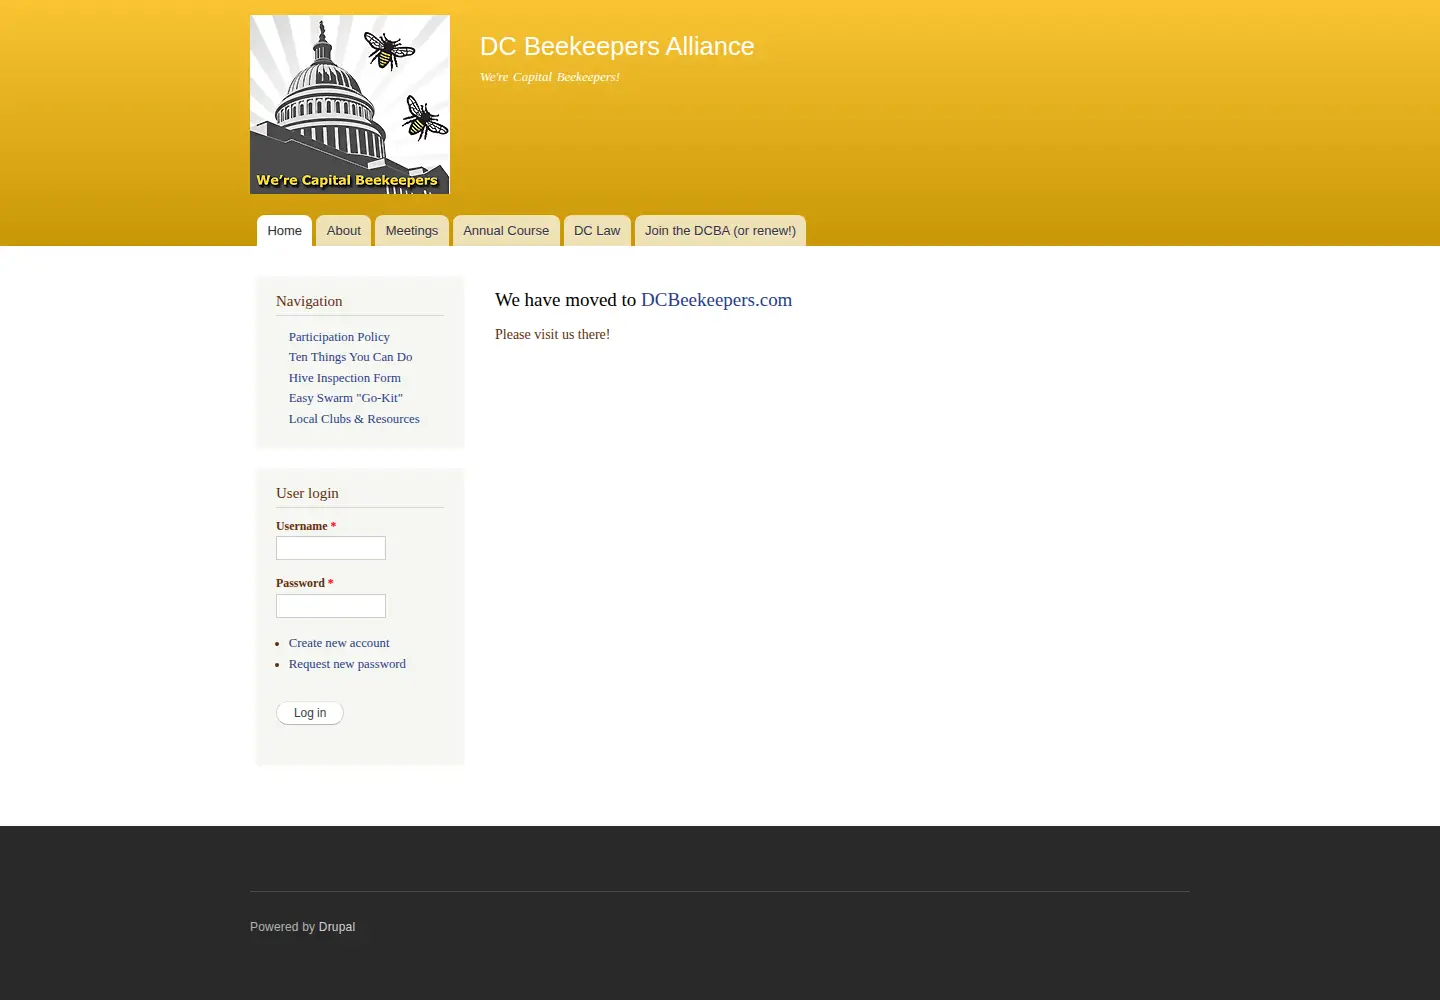Screen dimensions: 1440x1000
Task: Open Easy Swarm "Go-Kit" link
Action: pyautogui.click(x=346, y=398)
